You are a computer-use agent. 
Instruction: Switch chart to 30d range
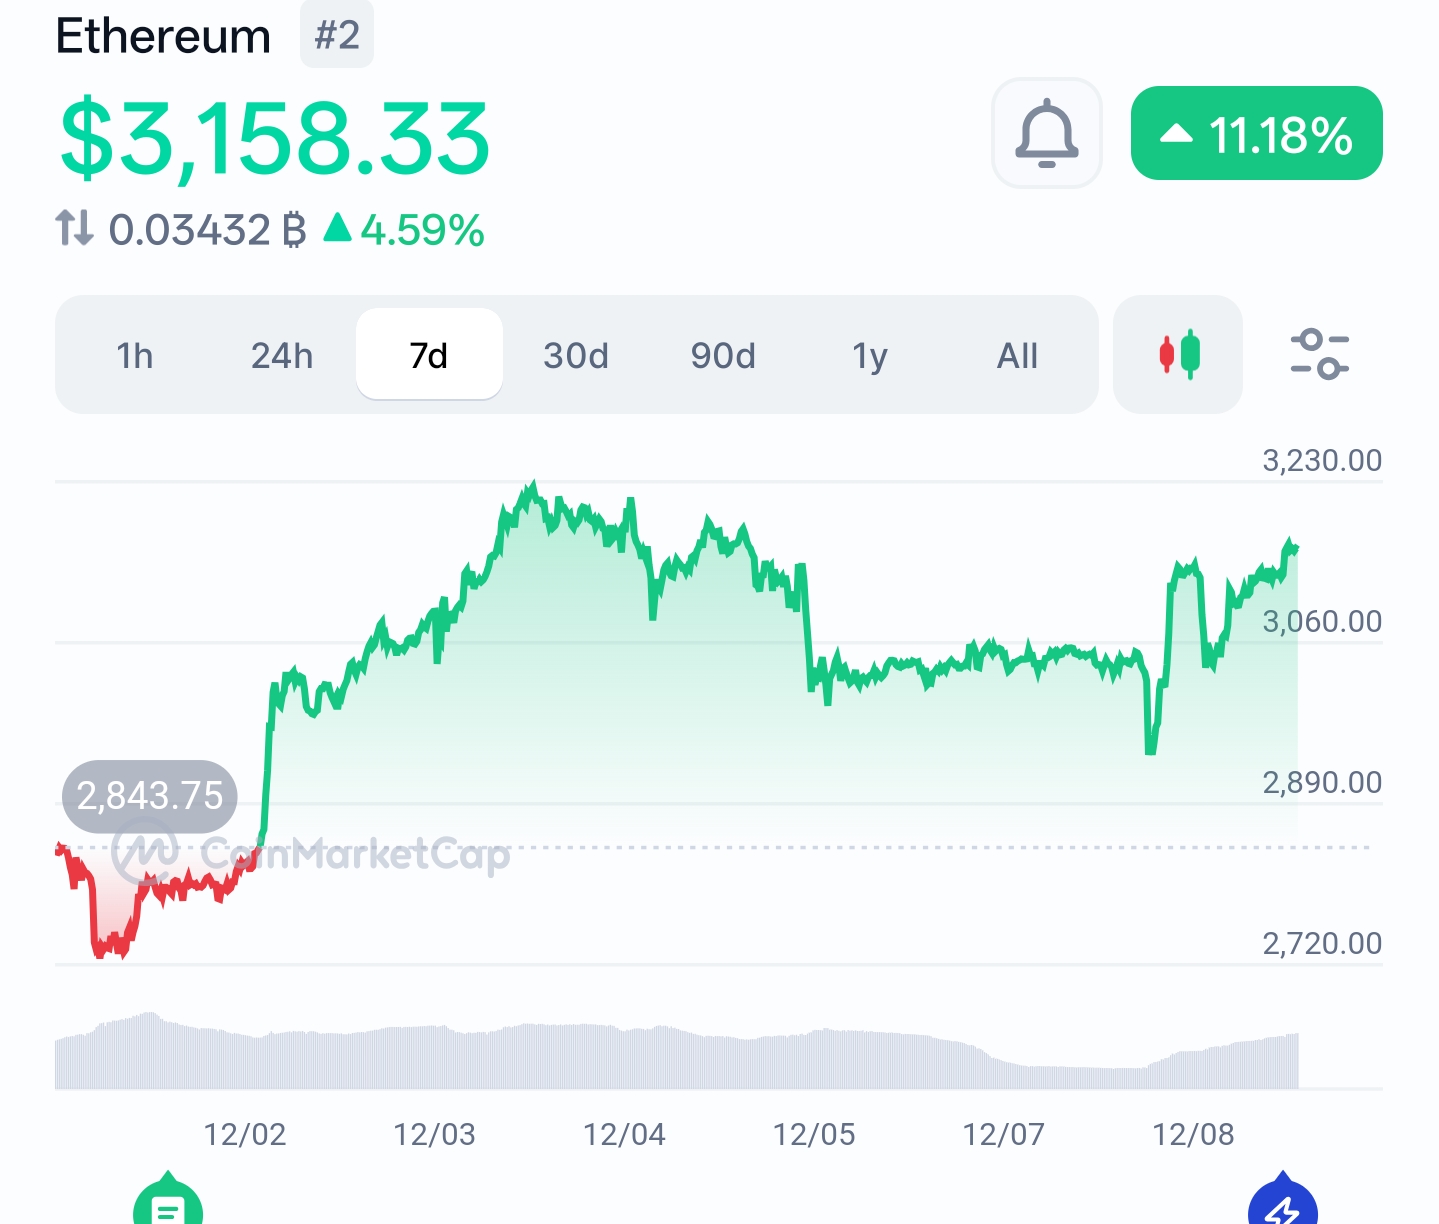576,355
